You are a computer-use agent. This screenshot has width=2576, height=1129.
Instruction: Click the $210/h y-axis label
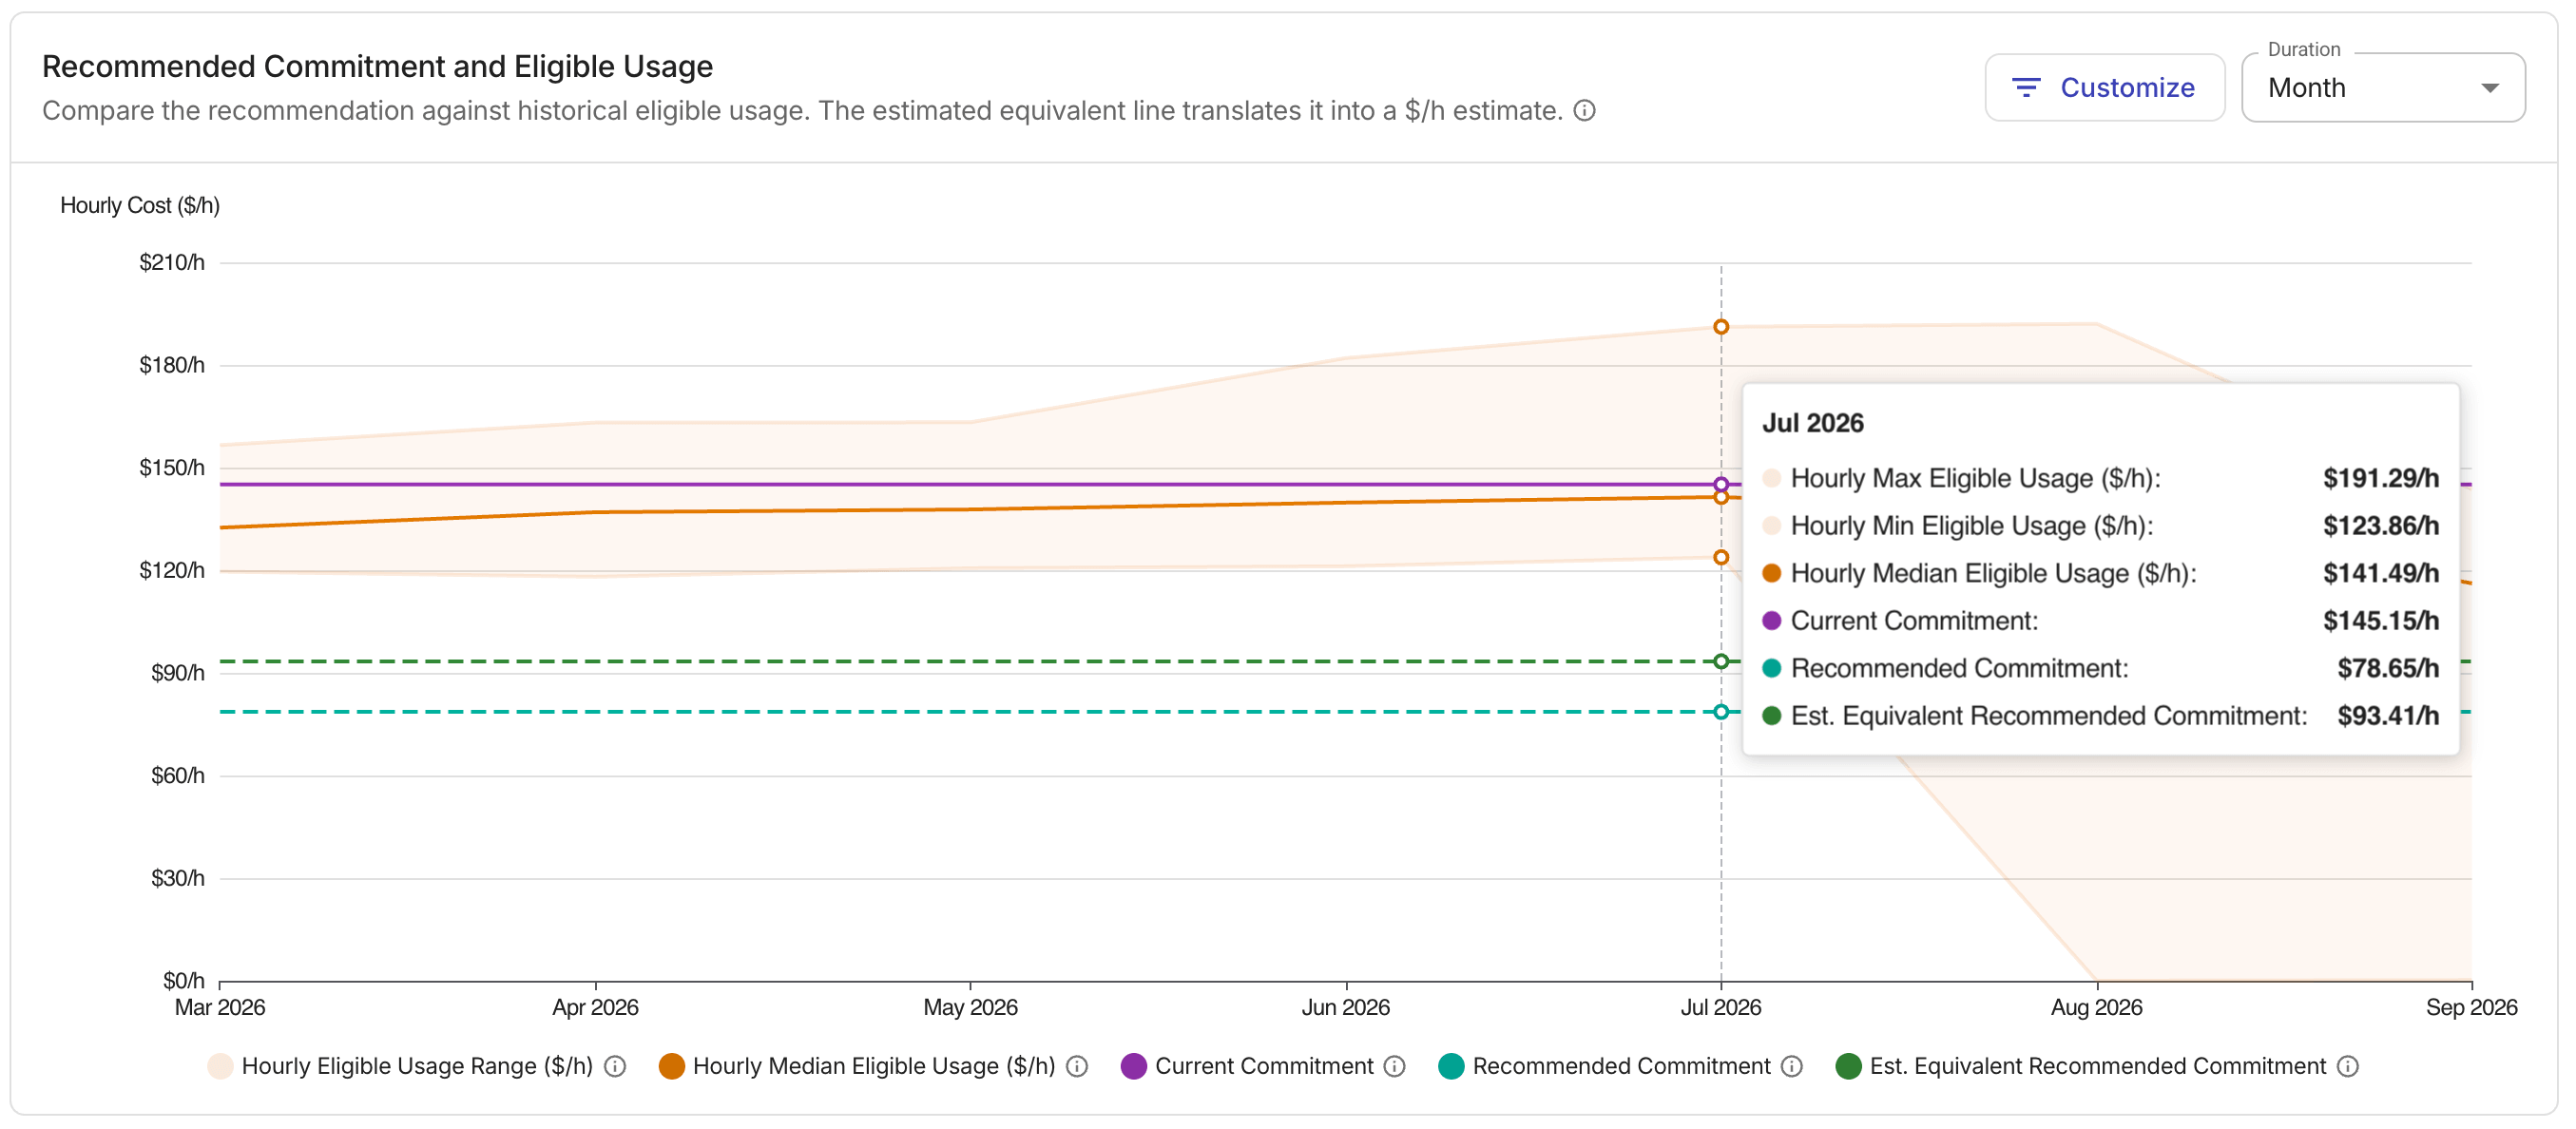(x=172, y=263)
